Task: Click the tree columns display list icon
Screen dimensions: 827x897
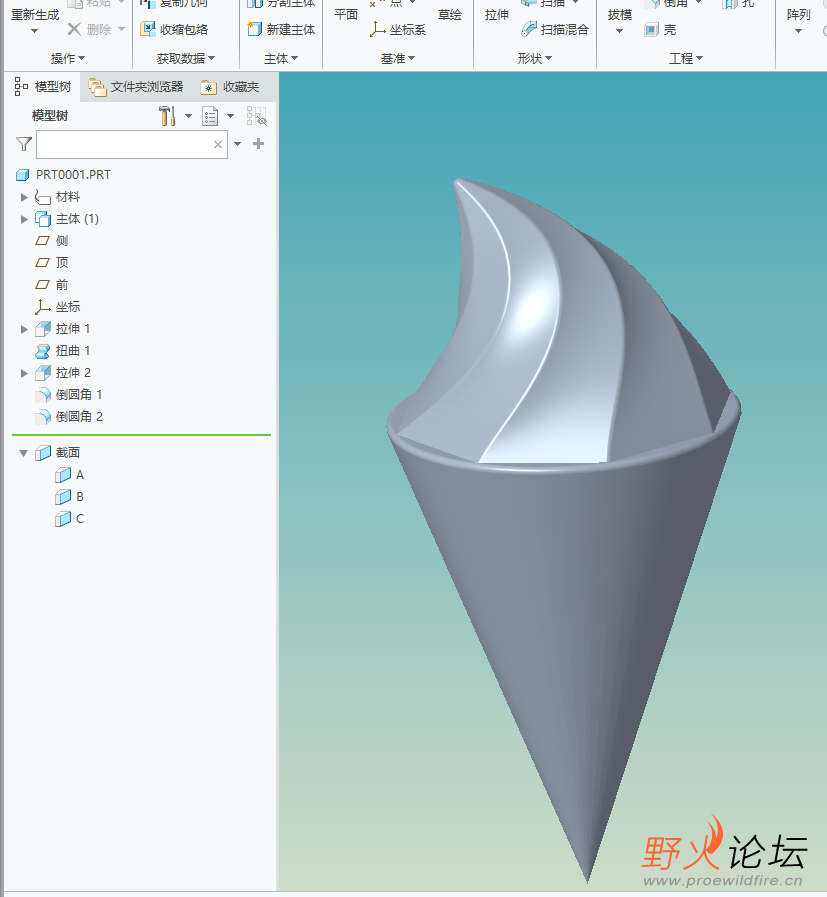Action: [210, 116]
